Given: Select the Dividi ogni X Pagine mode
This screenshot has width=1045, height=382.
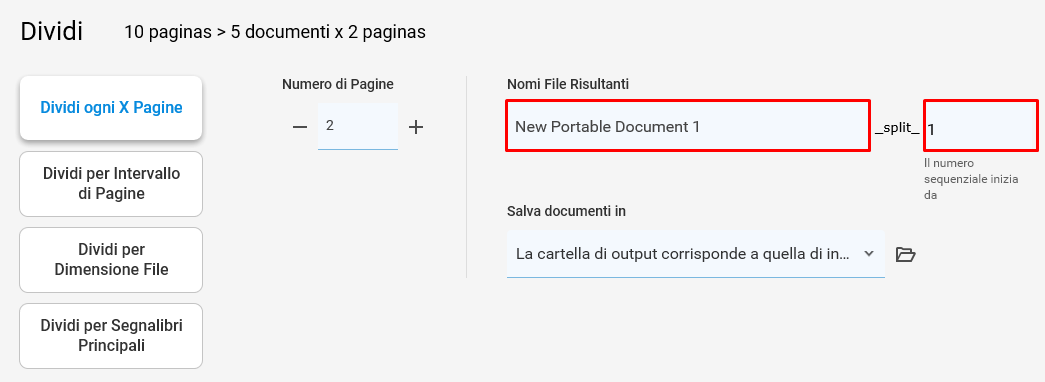Looking at the screenshot, I should click(x=111, y=108).
